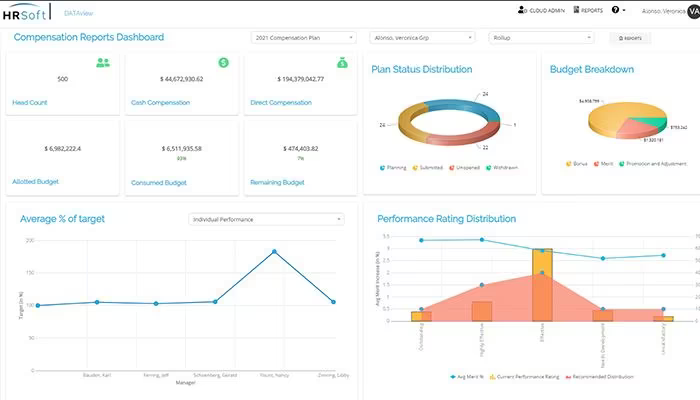Click the Reports document icon
Screen dimensions: 700x400
point(576,9)
